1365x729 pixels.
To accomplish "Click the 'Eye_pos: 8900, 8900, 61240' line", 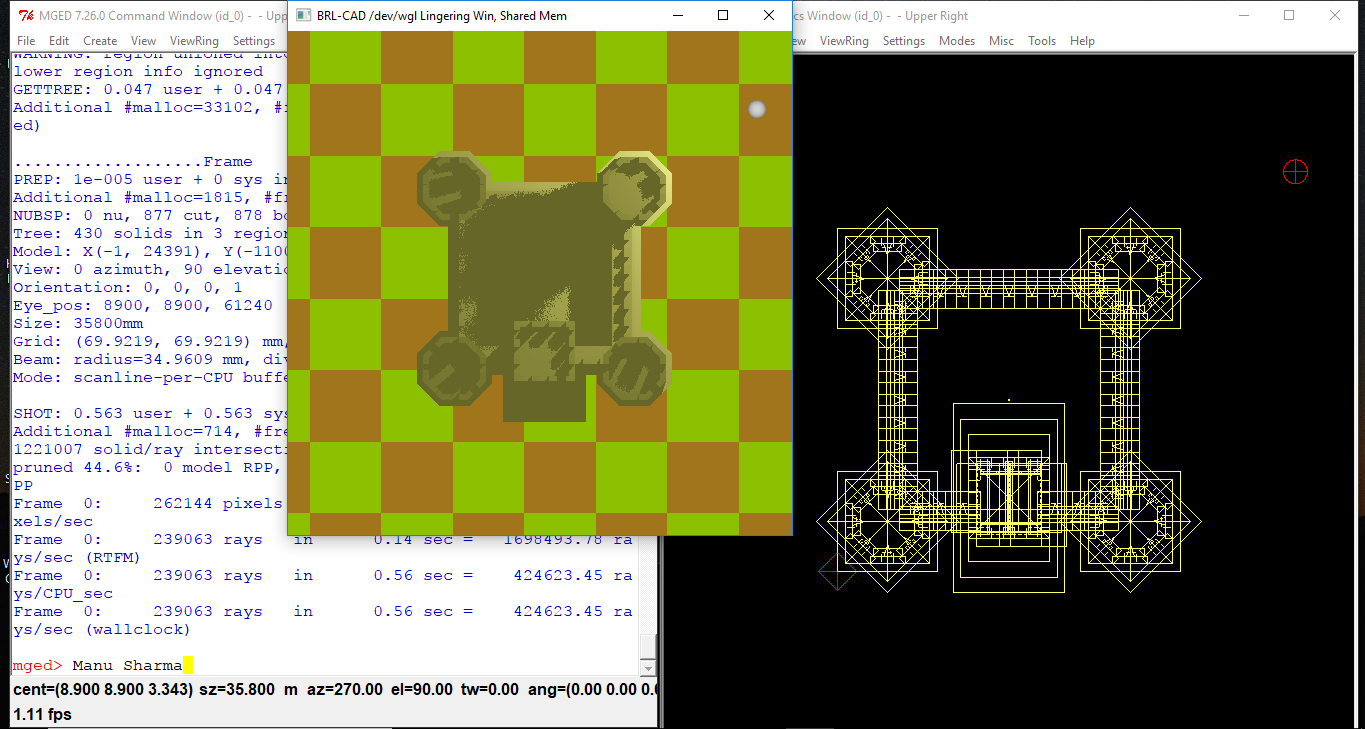I will (143, 306).
